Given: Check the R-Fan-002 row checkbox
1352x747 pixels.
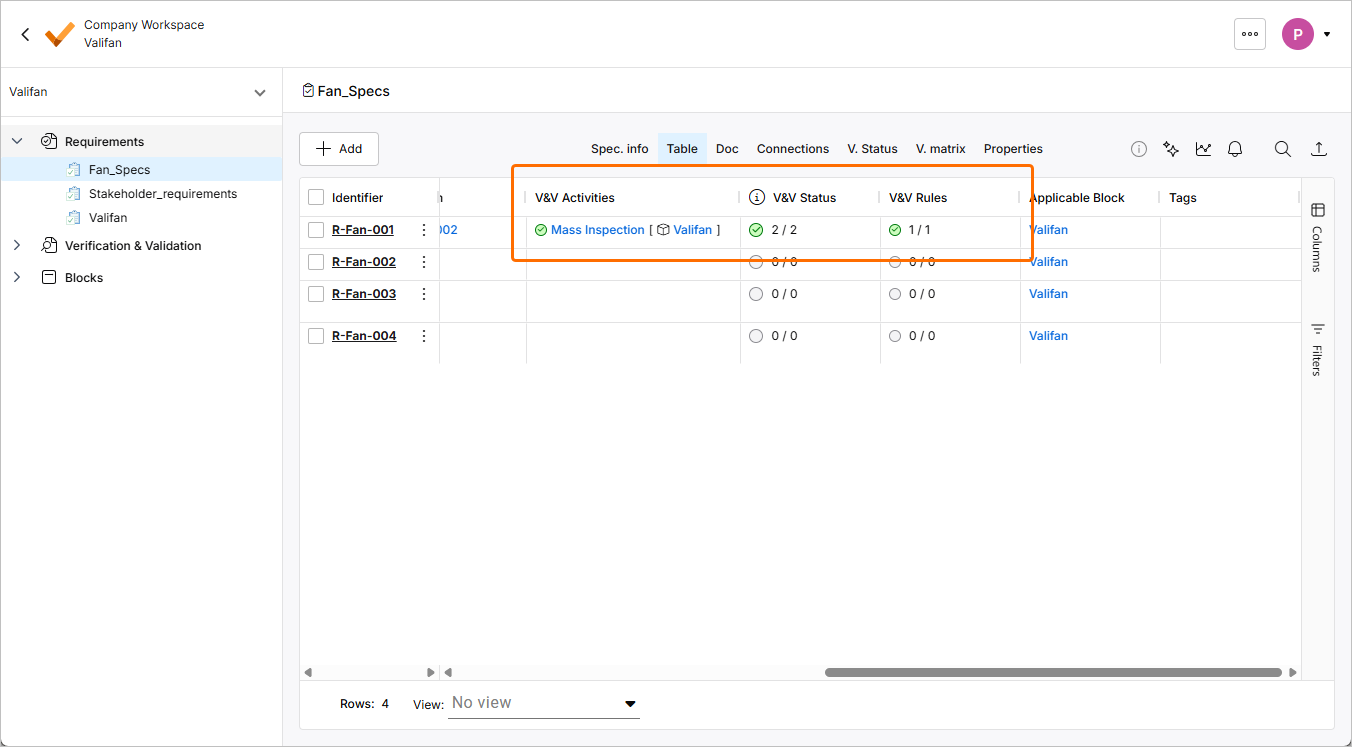Looking at the screenshot, I should coord(316,262).
